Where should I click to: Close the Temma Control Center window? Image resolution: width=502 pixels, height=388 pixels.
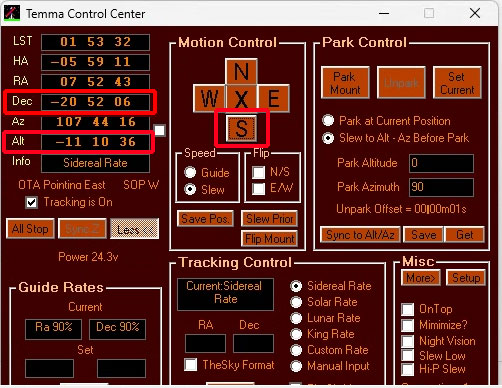coord(475,13)
